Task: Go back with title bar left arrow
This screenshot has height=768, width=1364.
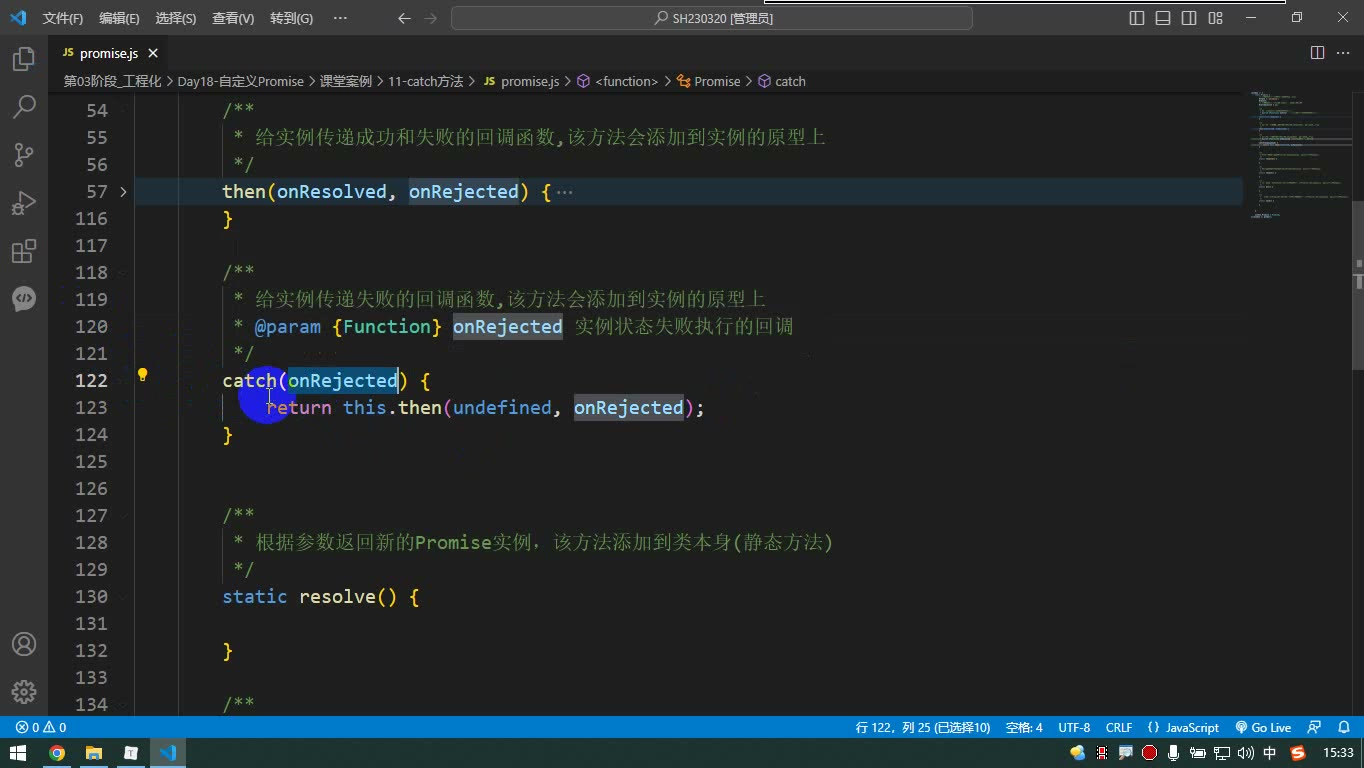Action: [x=404, y=18]
